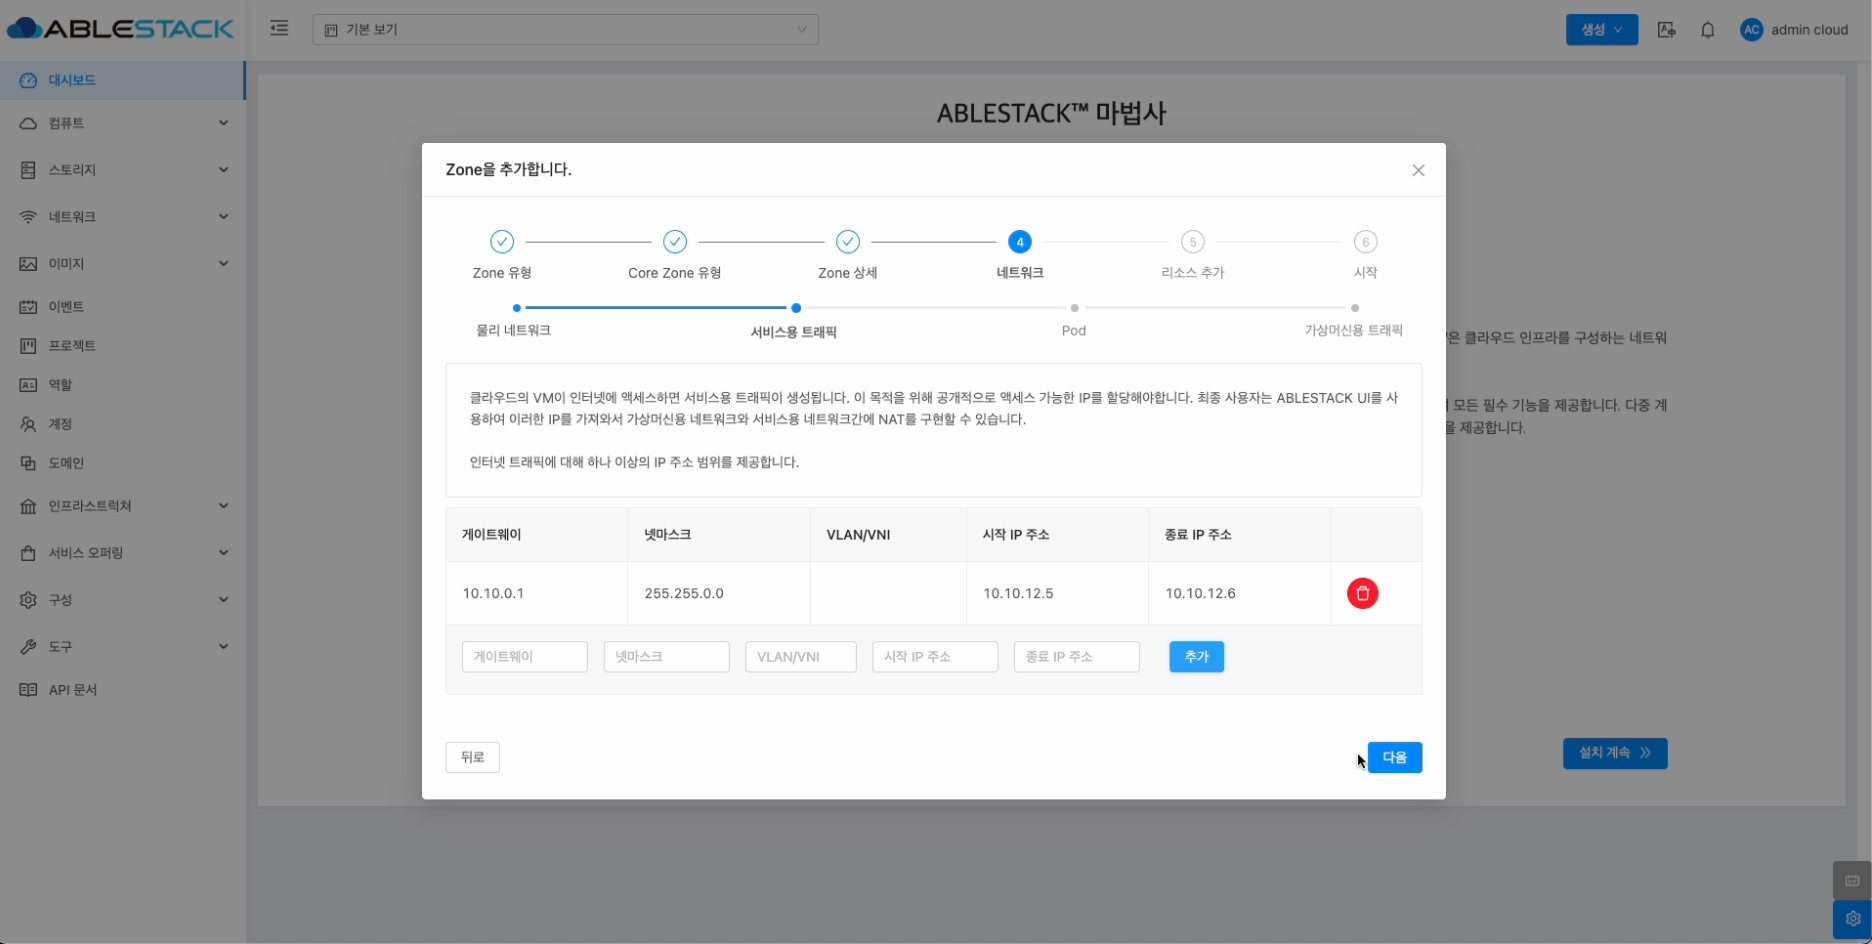Click the 추가 add button
Viewport: 1872px width, 944px height.
[1196, 657]
